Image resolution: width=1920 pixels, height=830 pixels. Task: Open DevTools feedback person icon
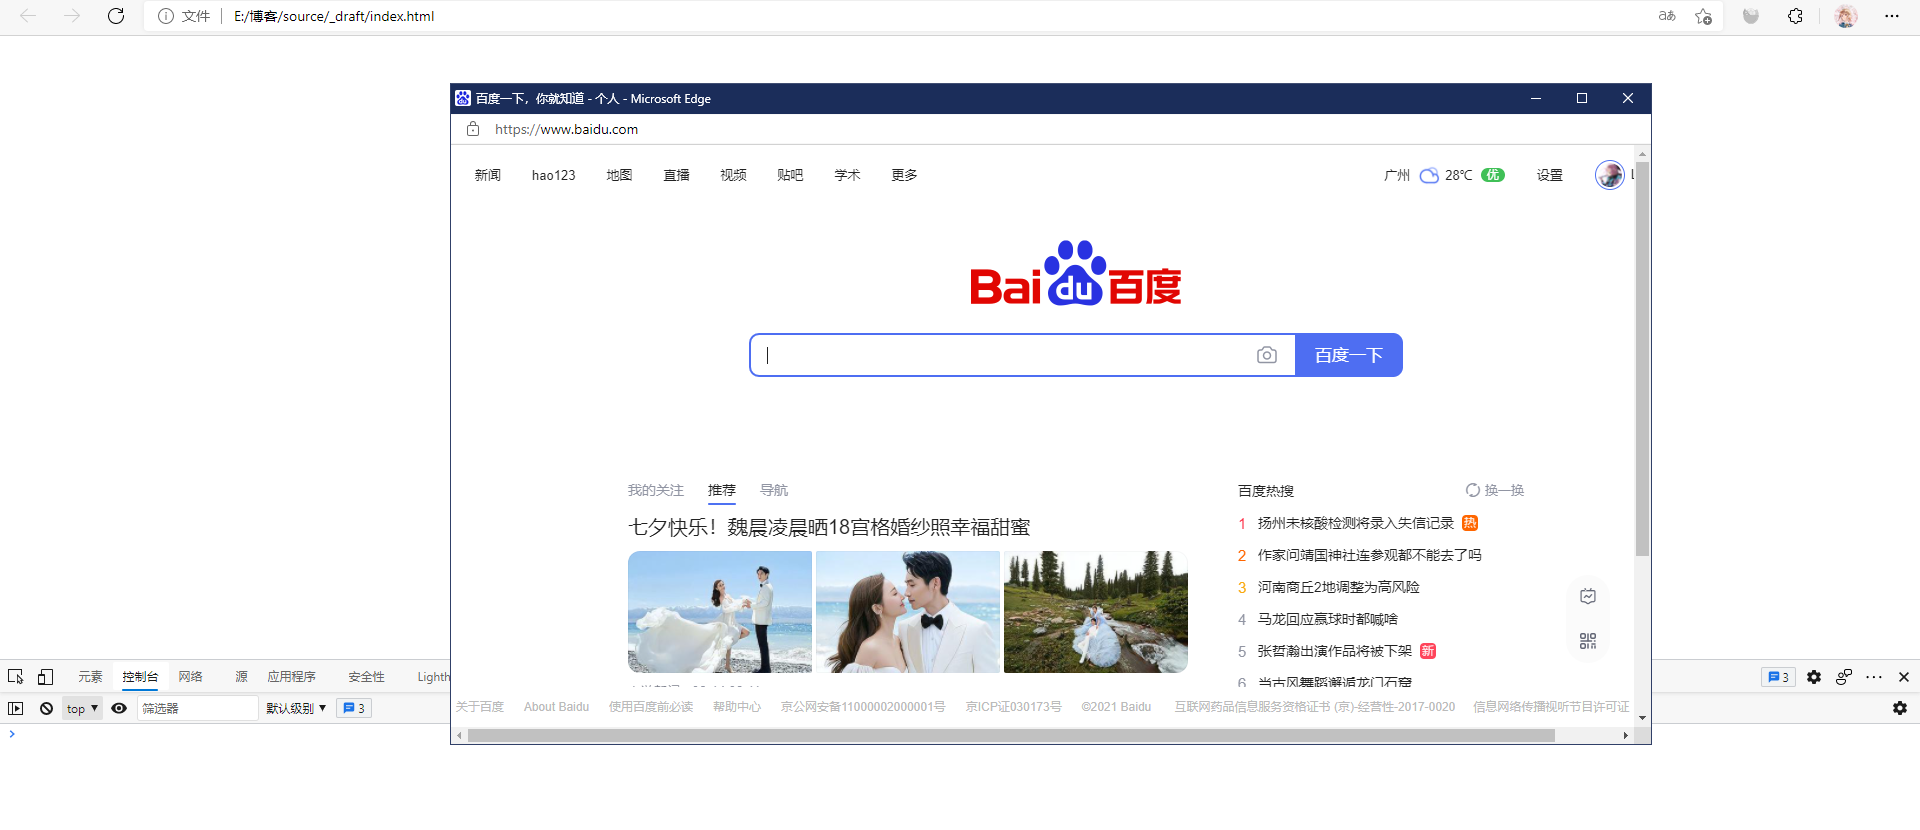[1844, 677]
